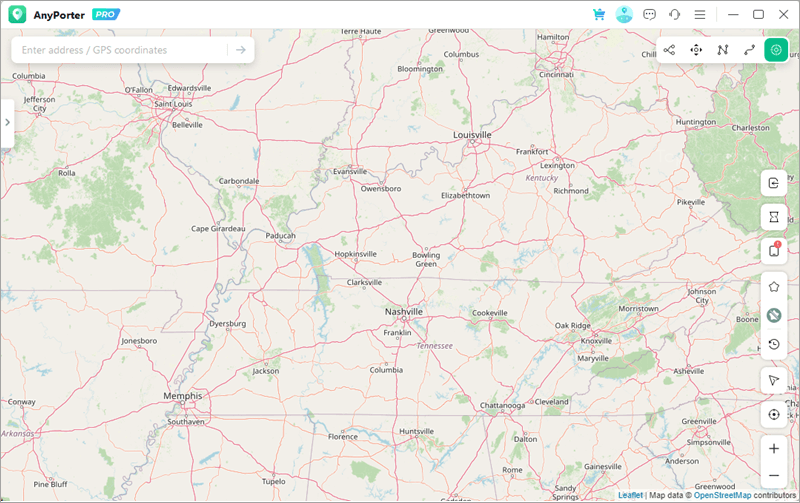Click Jonesboro on the map

[139, 341]
